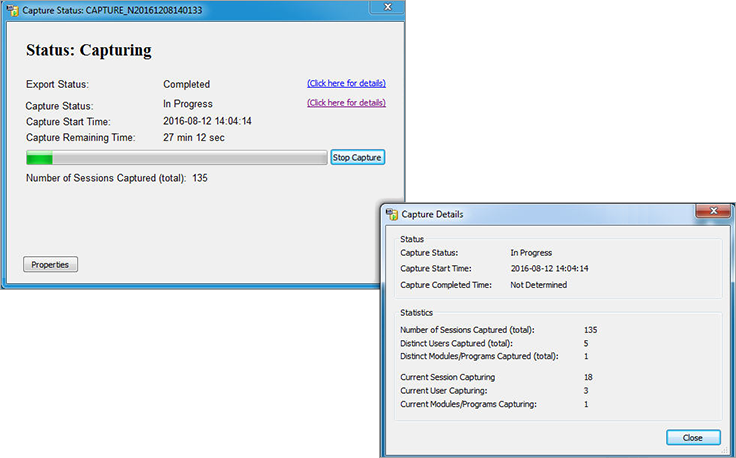
Task: Click sessions captured count 135 in main window
Action: [200, 178]
